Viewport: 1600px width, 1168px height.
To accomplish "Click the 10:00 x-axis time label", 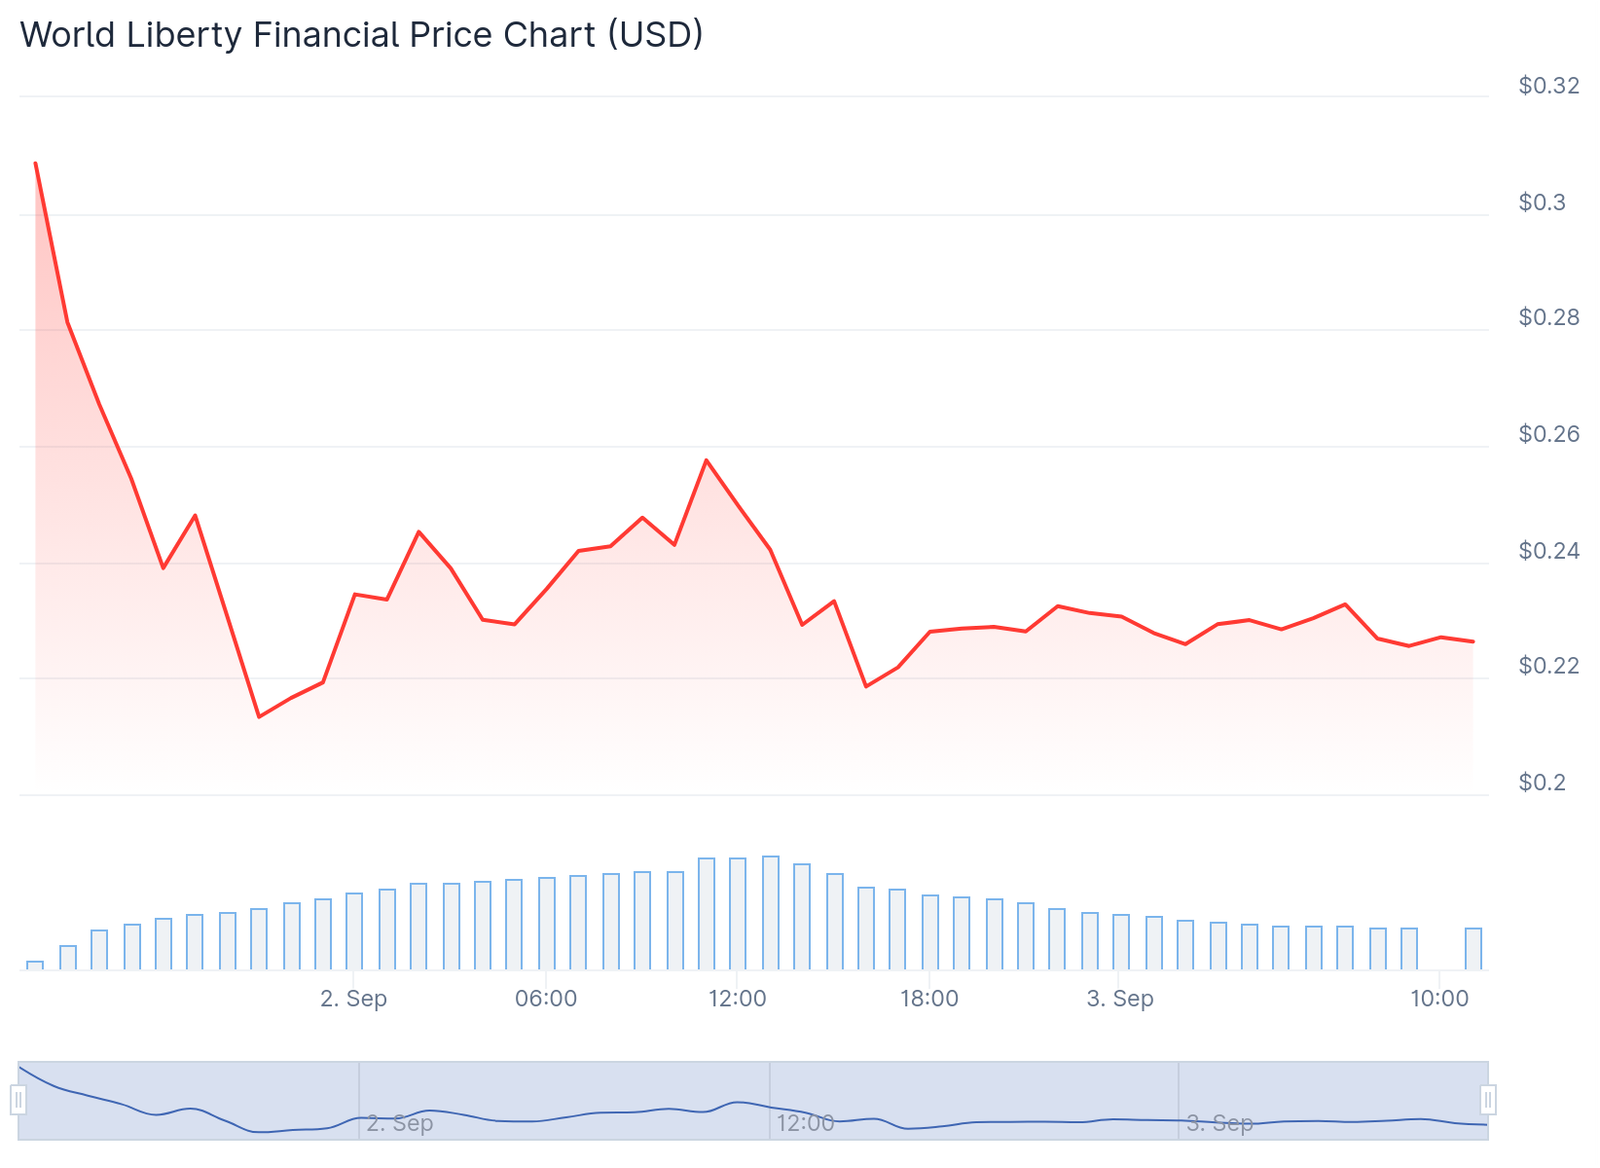I will point(1439,998).
